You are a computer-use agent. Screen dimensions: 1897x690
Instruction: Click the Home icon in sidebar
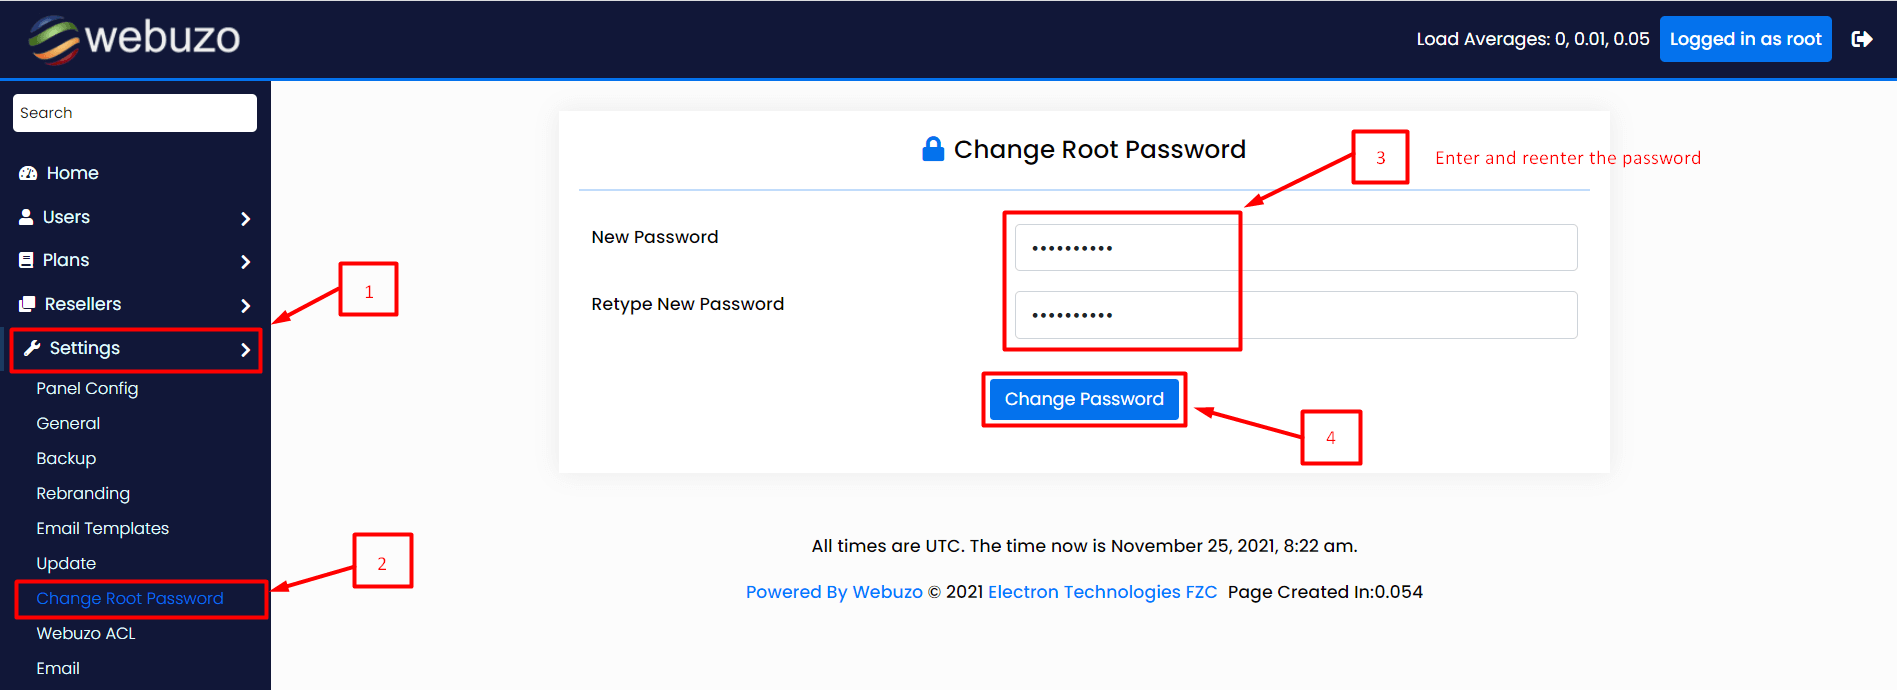[x=28, y=172]
